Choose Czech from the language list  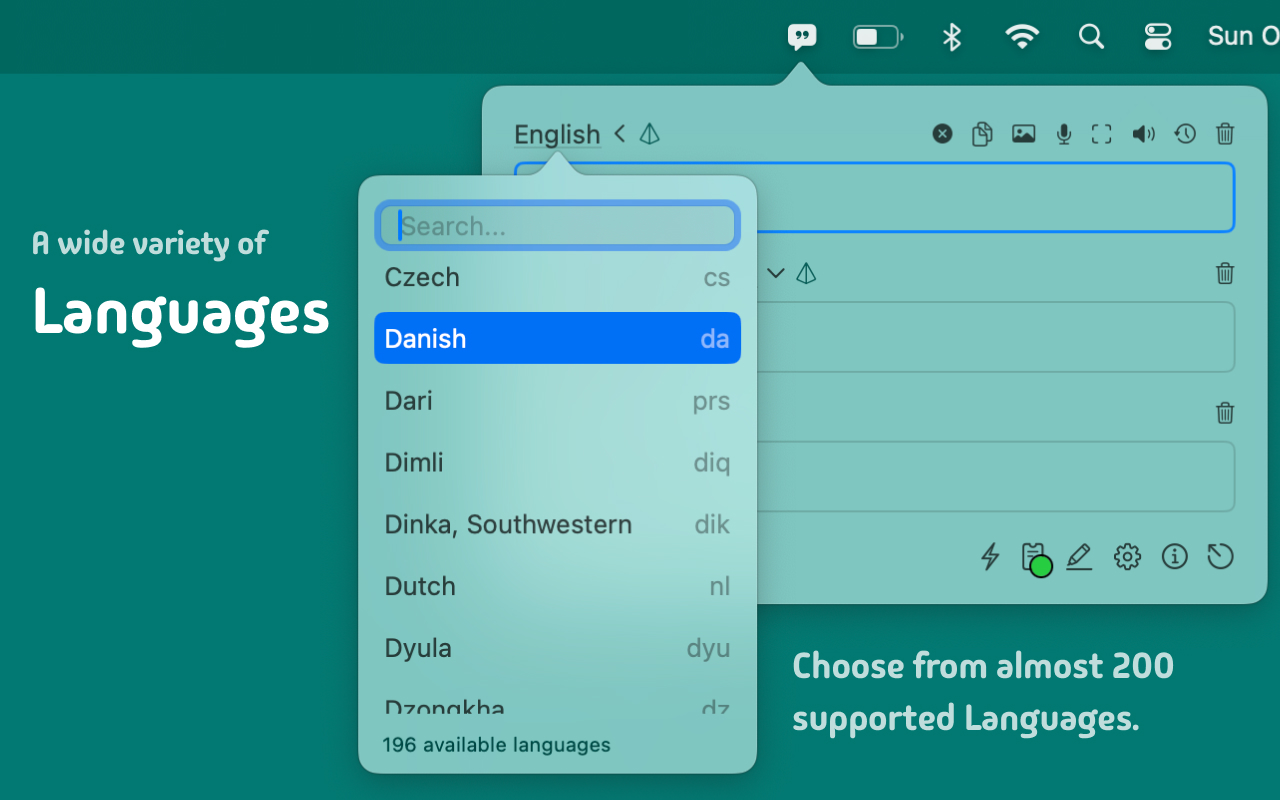(x=557, y=277)
